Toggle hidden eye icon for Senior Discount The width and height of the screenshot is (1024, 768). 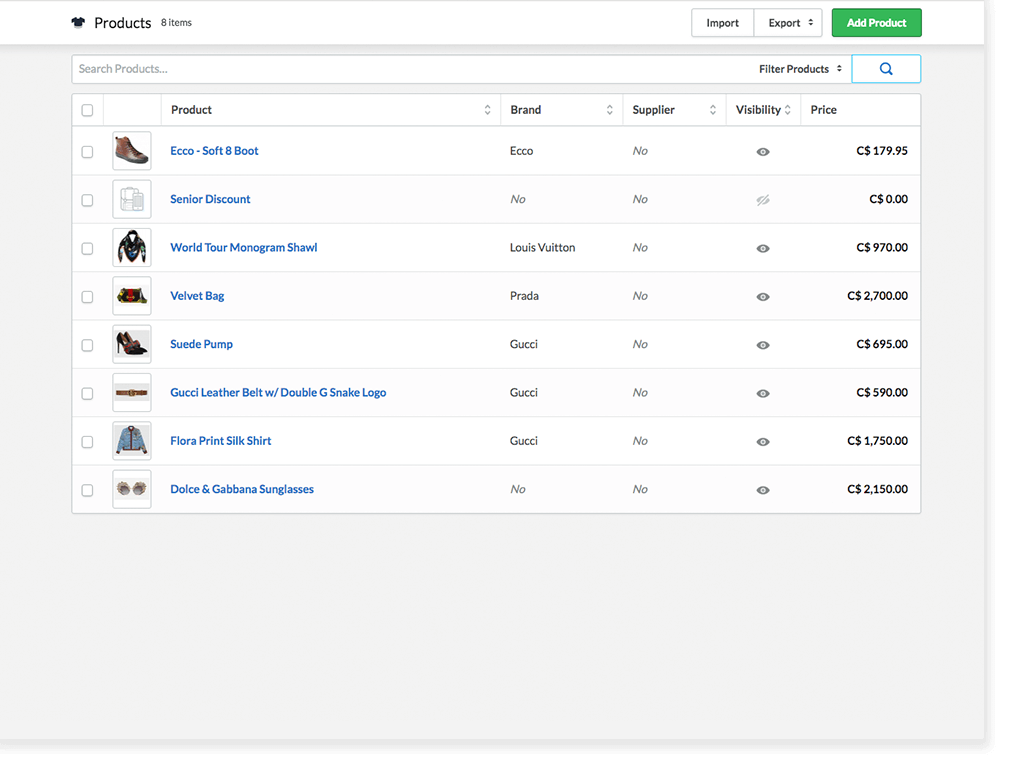[763, 200]
